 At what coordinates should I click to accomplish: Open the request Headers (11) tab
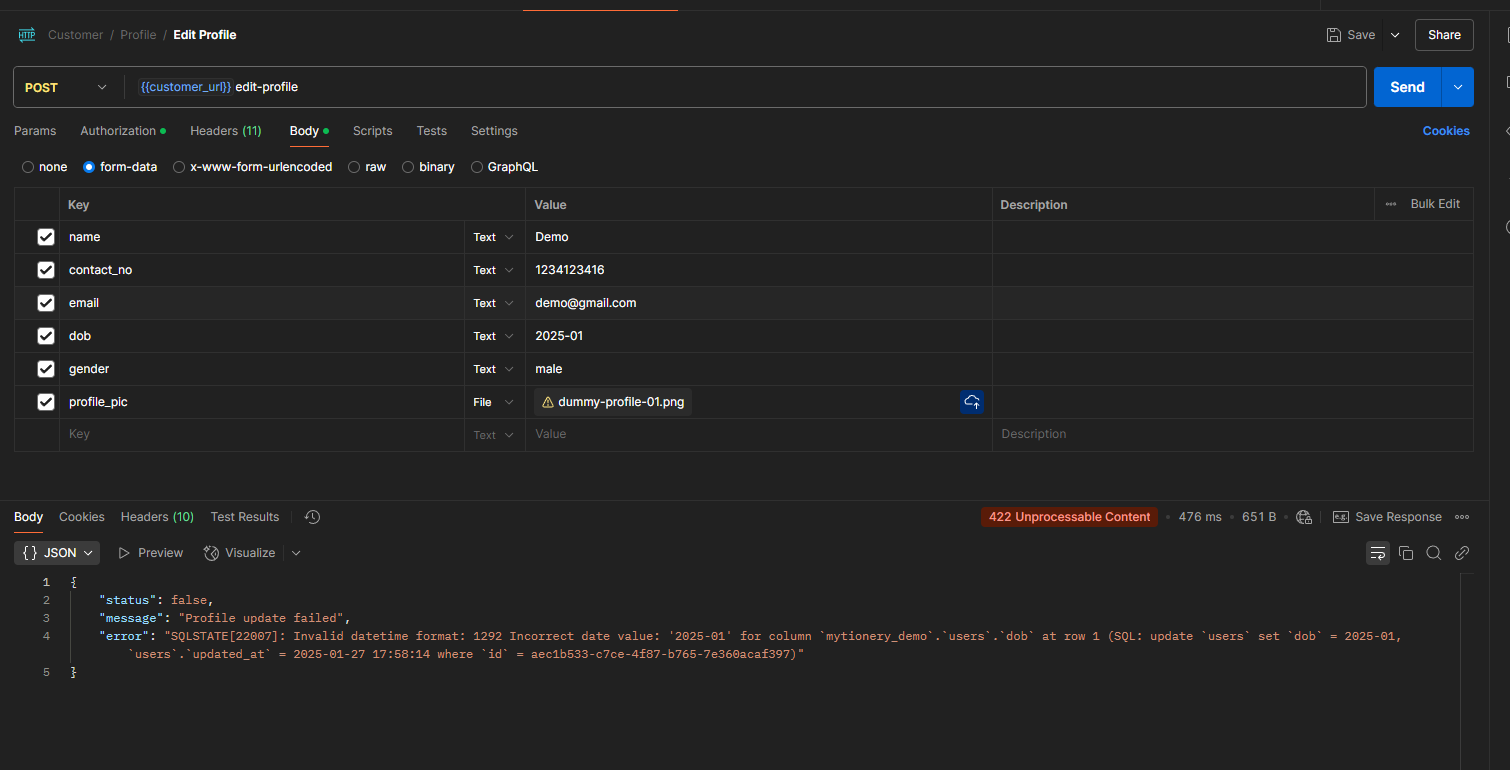(x=226, y=131)
